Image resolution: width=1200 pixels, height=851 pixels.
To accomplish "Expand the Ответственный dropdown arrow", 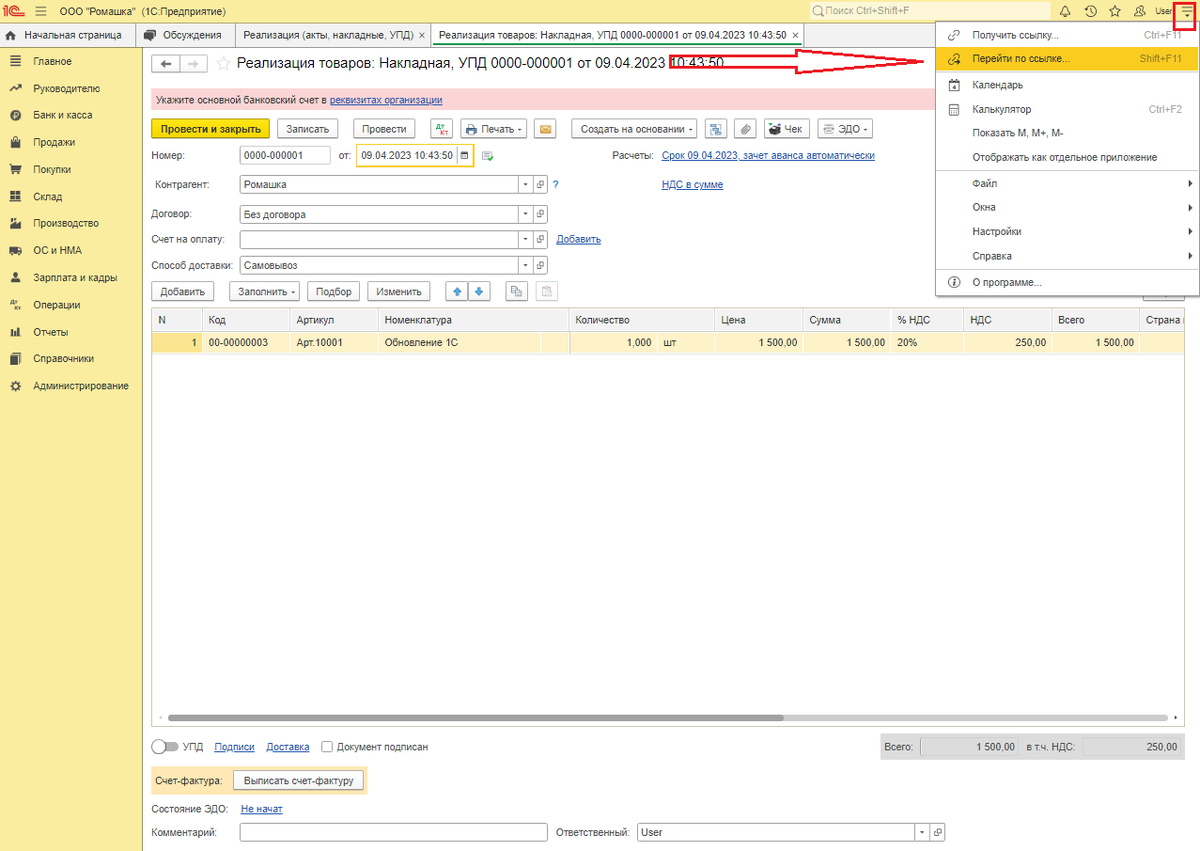I will [921, 832].
